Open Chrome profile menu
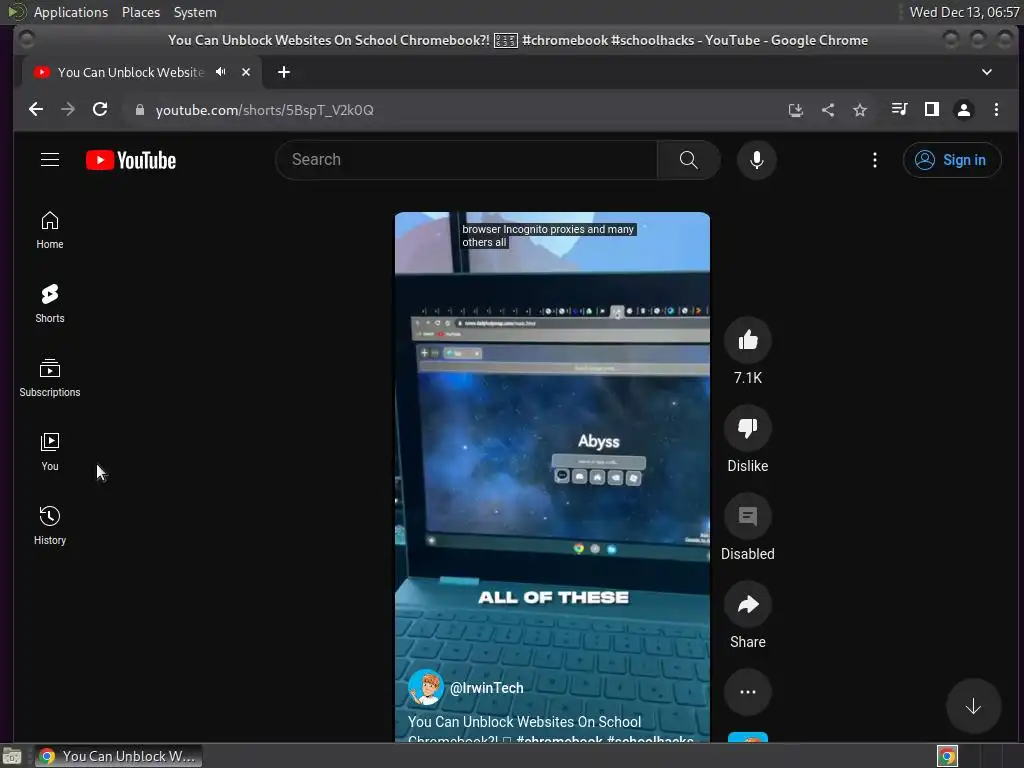 (963, 110)
